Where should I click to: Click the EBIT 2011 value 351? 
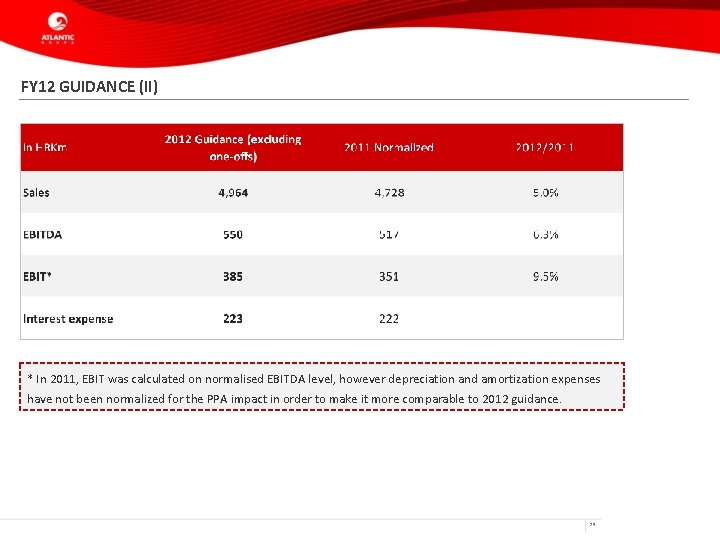pos(389,276)
